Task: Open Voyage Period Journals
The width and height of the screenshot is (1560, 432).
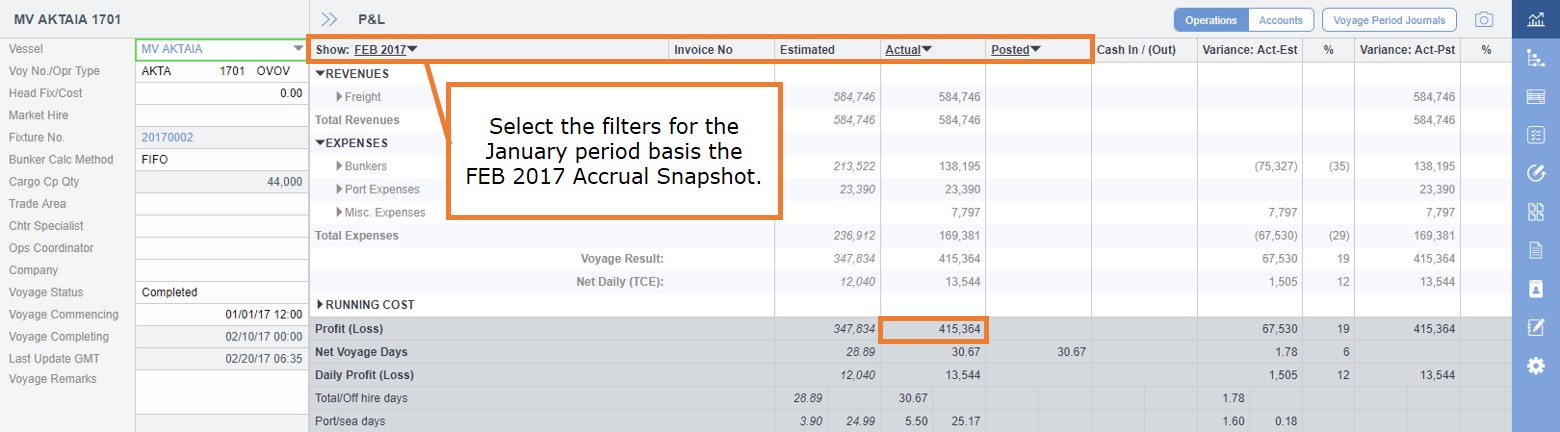Action: [x=1389, y=20]
